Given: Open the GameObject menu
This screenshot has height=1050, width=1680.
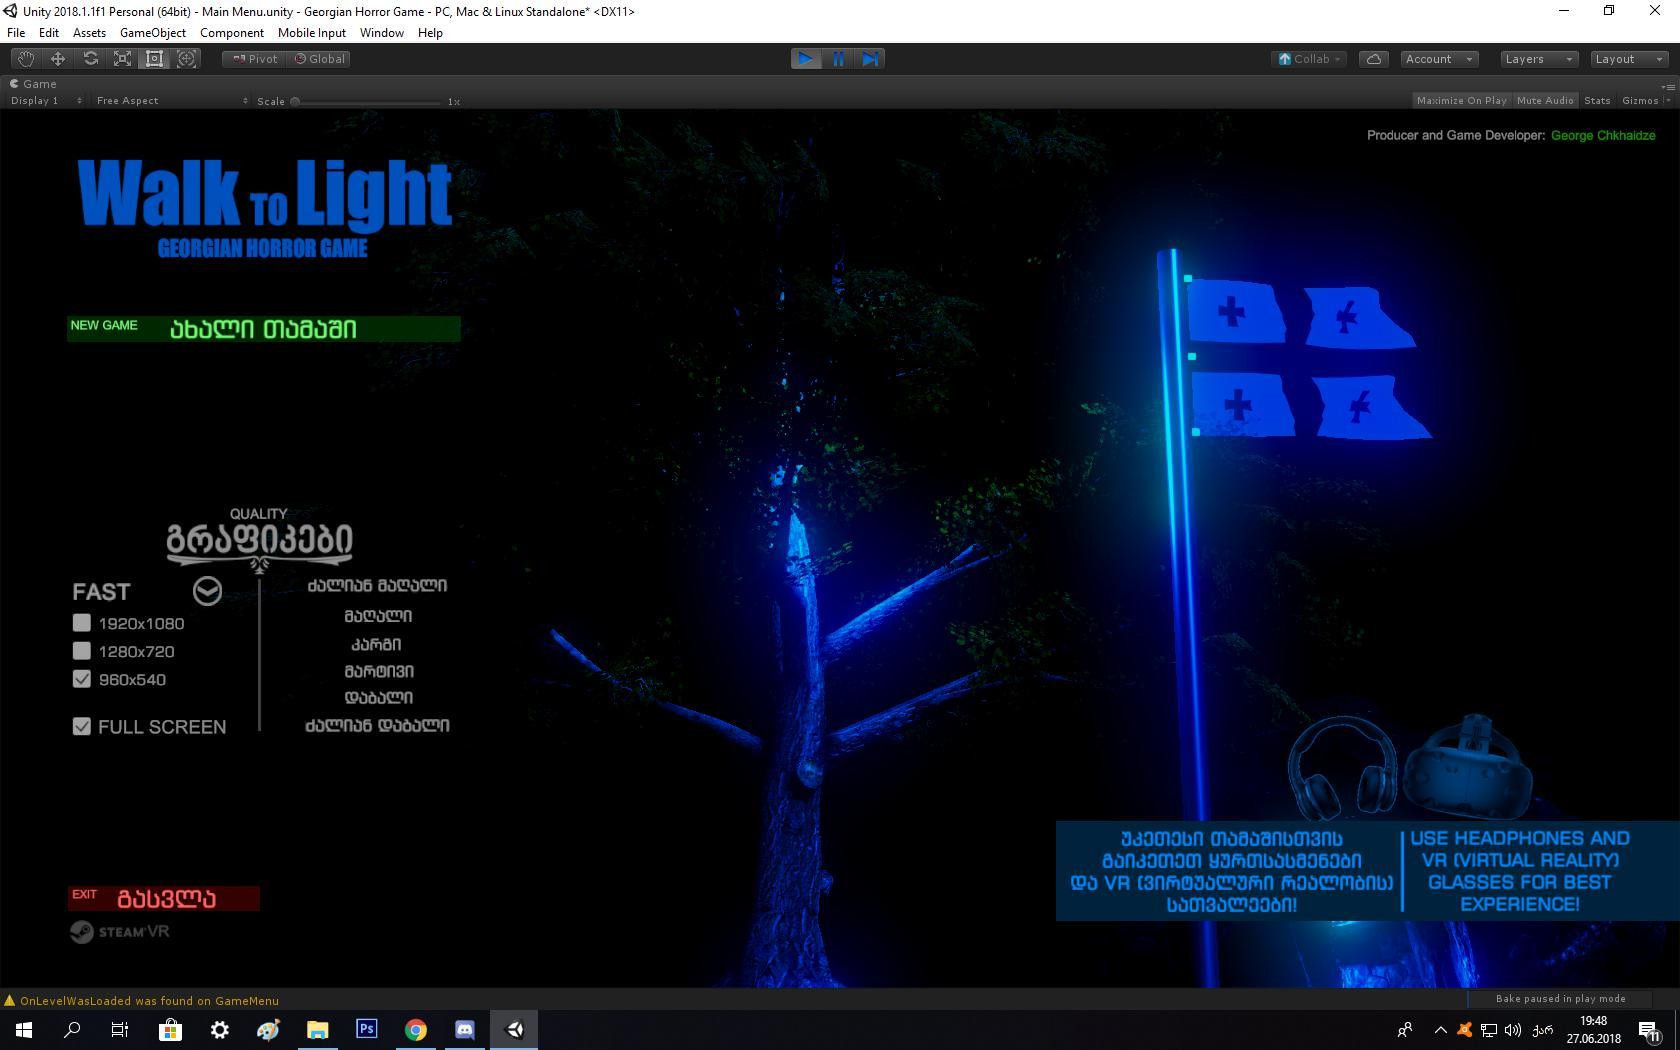Looking at the screenshot, I should point(153,33).
